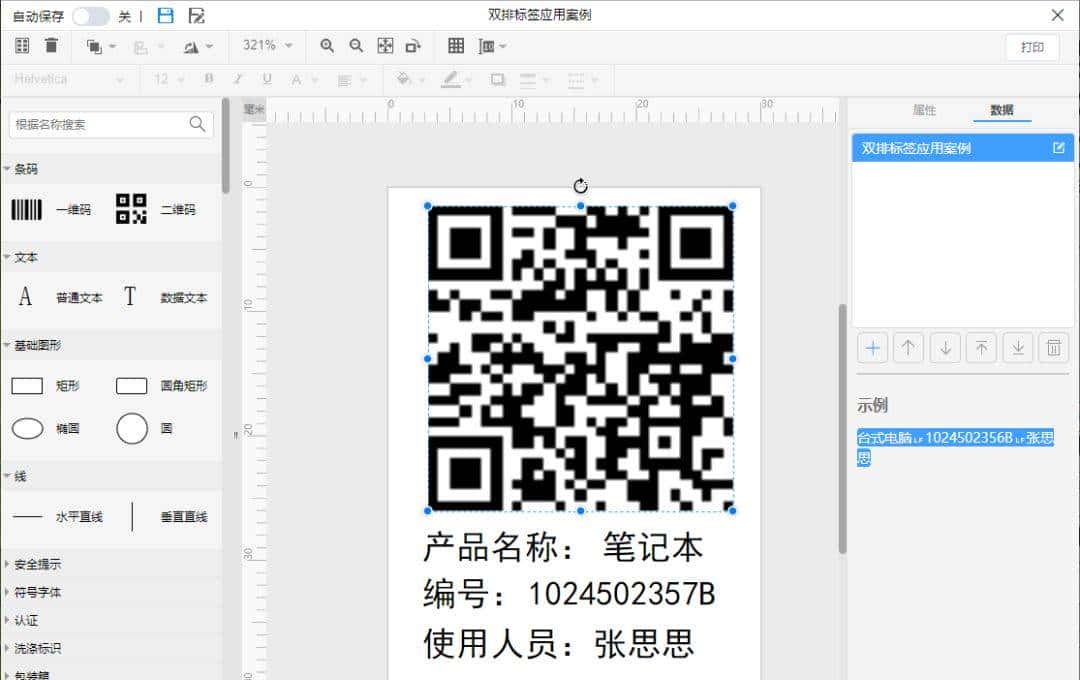The height and width of the screenshot is (680, 1080).
Task: Click the zoom-in magnifier icon
Action: [x=328, y=46]
